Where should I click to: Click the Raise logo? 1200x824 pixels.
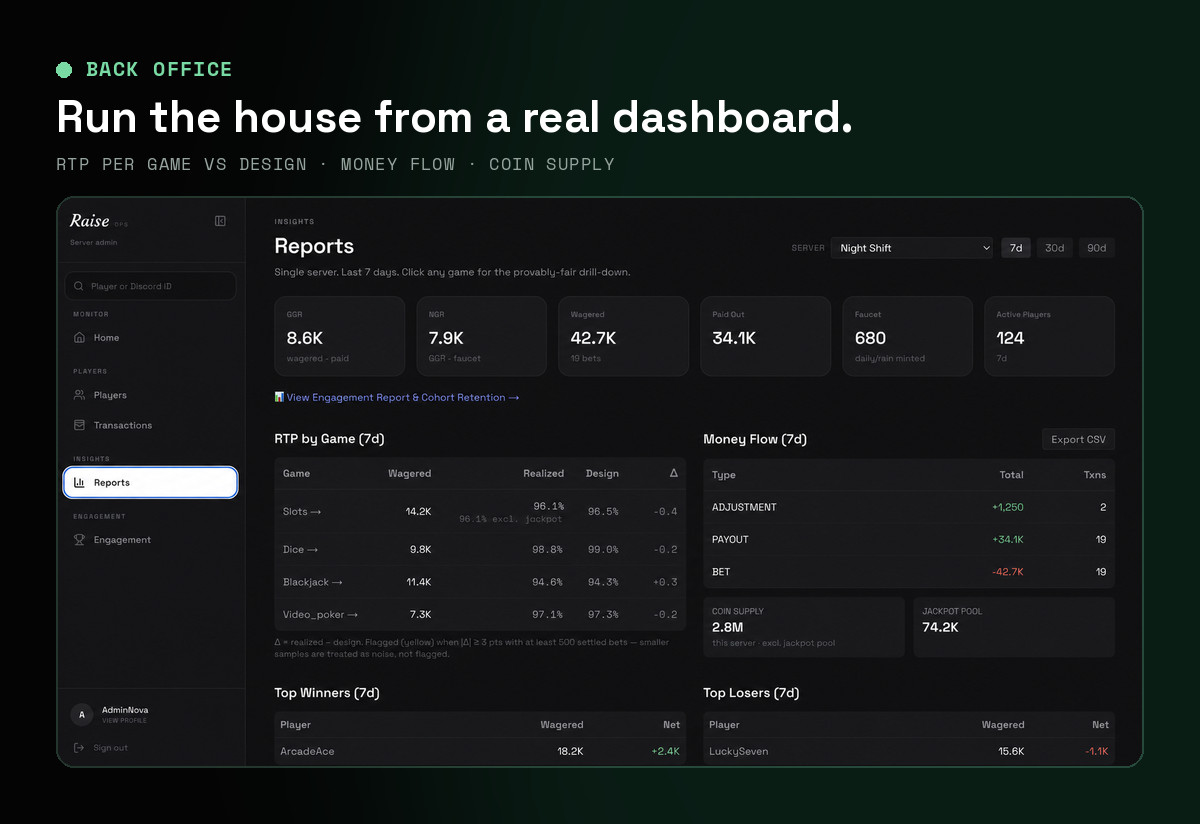coord(90,221)
